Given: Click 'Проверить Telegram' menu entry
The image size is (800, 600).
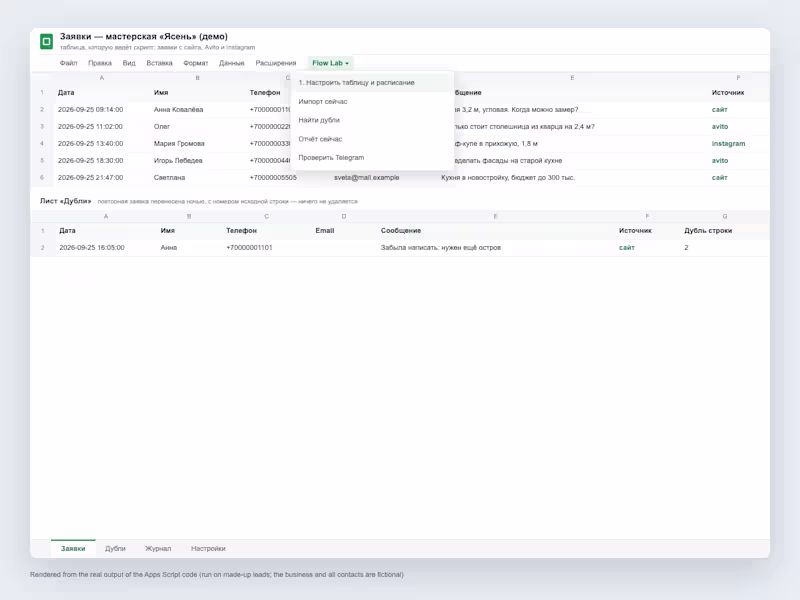Looking at the screenshot, I should click(x=372, y=158).
